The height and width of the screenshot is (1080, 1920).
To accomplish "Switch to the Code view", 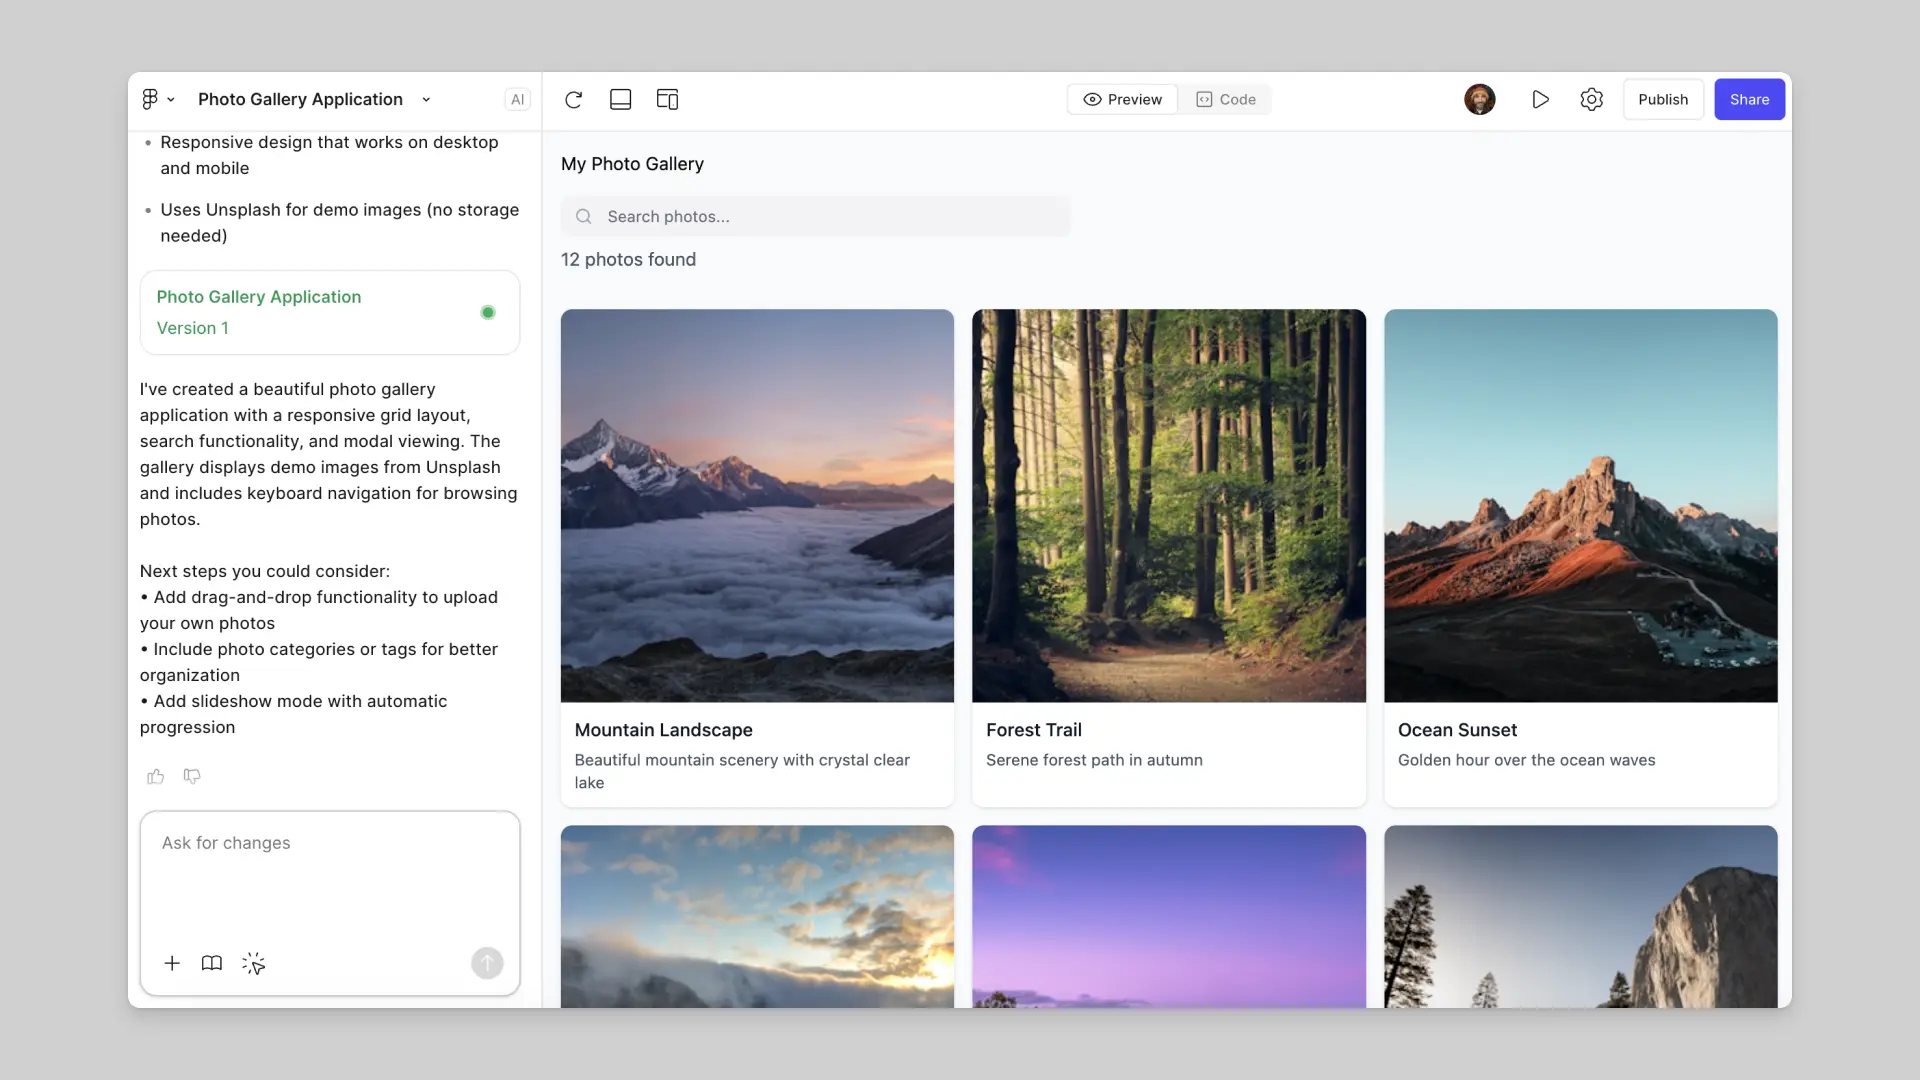I will (x=1226, y=99).
